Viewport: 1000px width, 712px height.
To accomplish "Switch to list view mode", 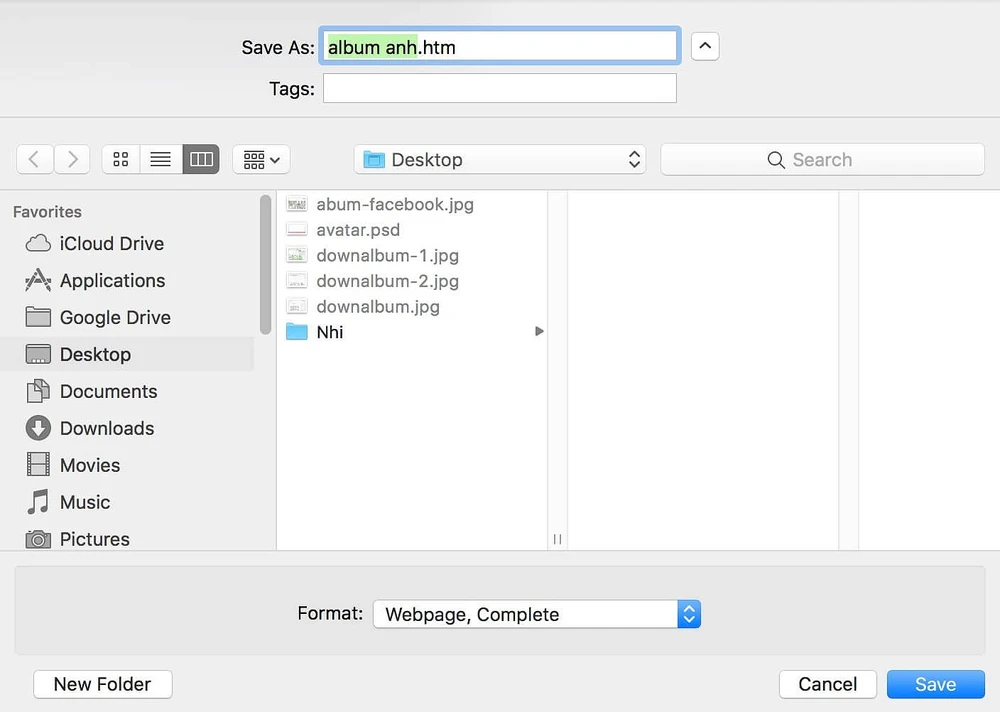I will point(161,159).
